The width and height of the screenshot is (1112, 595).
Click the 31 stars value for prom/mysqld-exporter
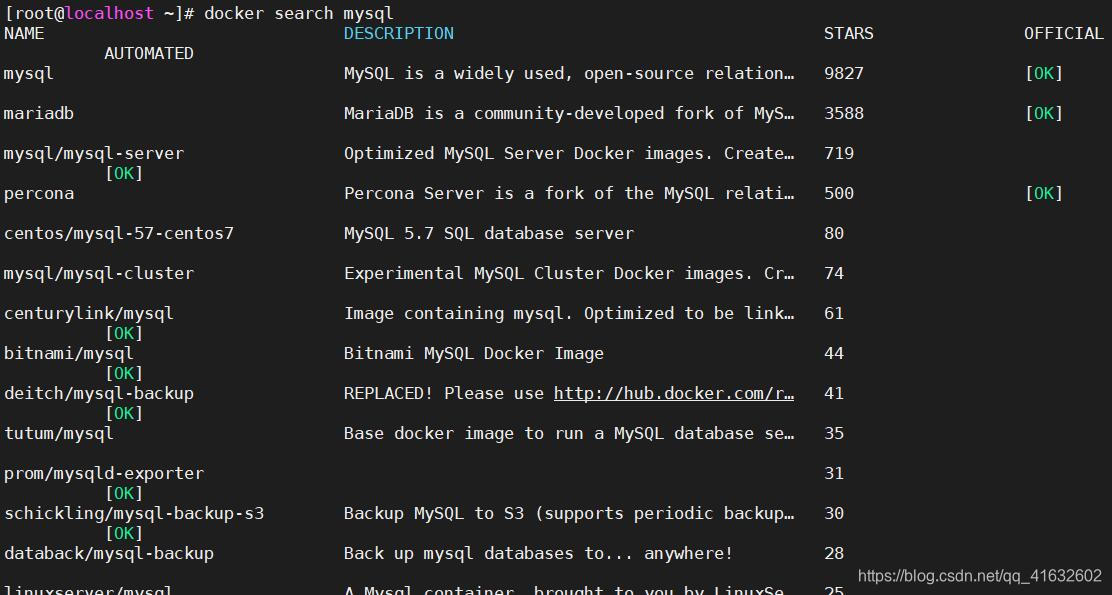(834, 474)
